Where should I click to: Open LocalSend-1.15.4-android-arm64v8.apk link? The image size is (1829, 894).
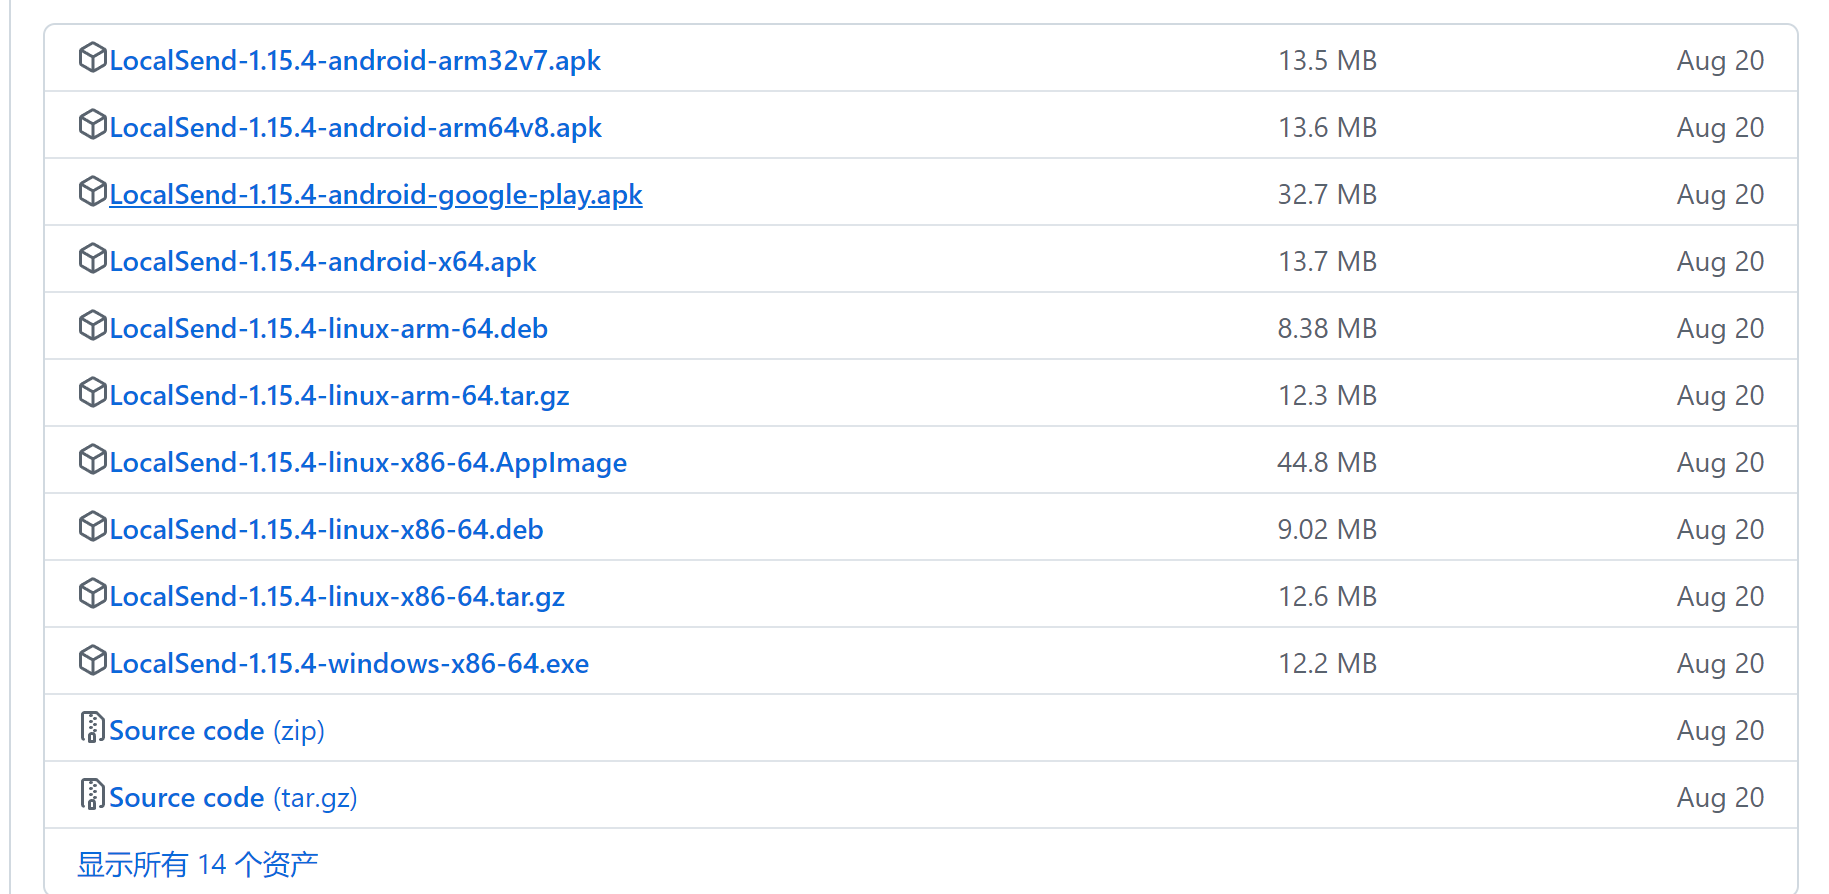(355, 128)
